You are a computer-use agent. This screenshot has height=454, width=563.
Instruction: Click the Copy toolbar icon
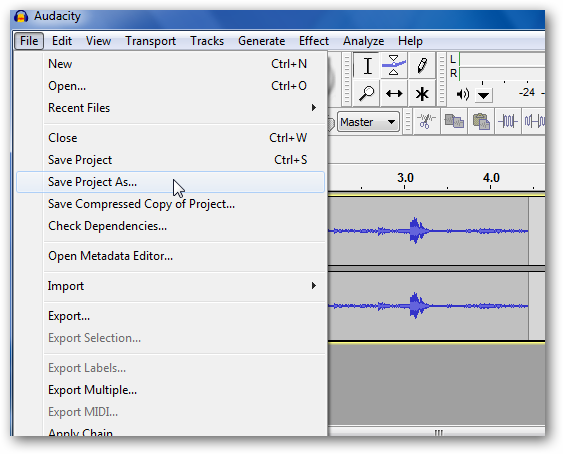[454, 121]
